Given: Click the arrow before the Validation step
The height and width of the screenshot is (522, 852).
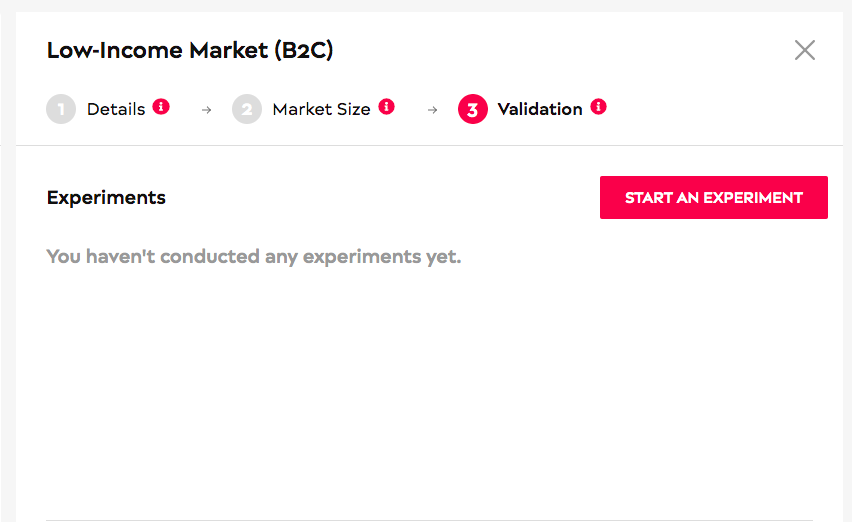Looking at the screenshot, I should click(433, 110).
